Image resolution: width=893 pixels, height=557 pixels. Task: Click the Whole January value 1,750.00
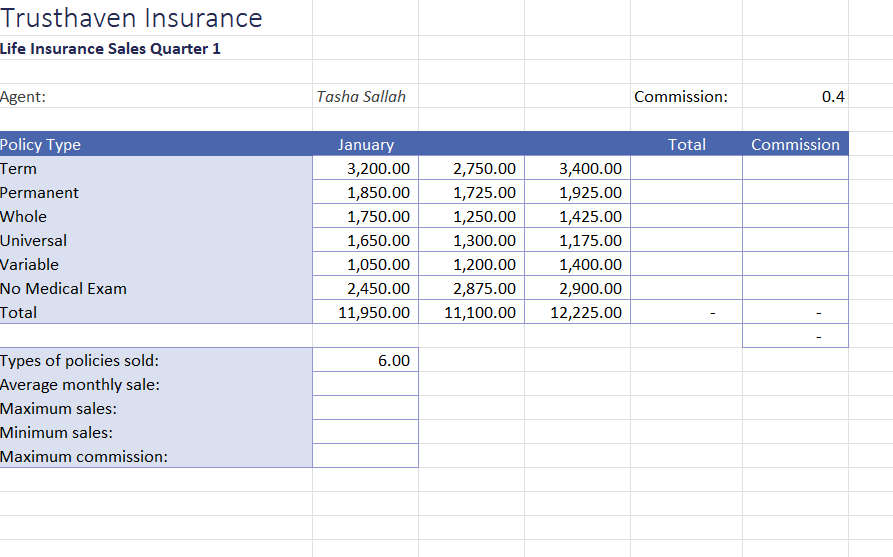365,216
